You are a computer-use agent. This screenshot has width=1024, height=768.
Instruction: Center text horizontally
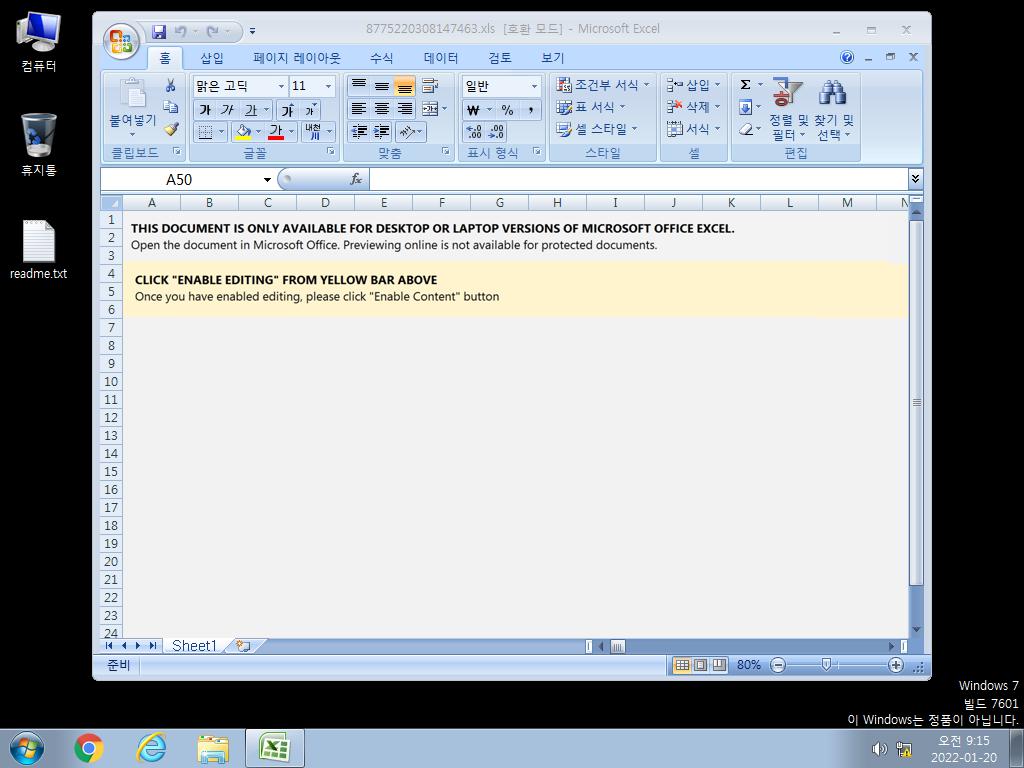point(382,108)
